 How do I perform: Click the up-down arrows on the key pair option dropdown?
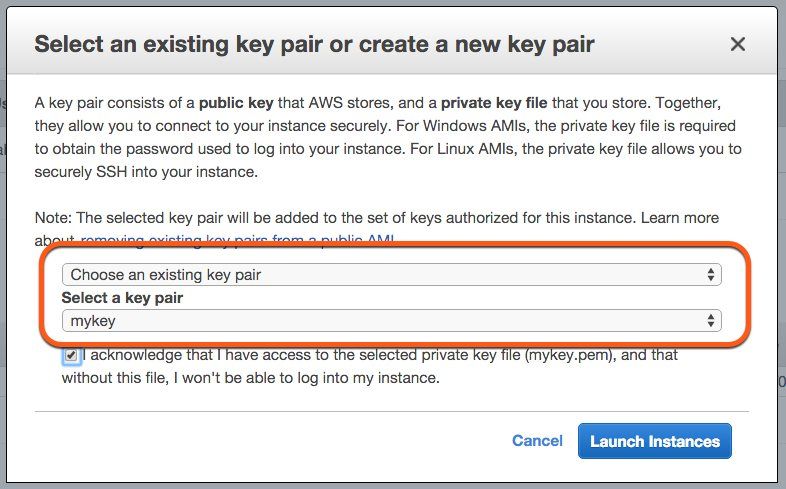[x=711, y=274]
